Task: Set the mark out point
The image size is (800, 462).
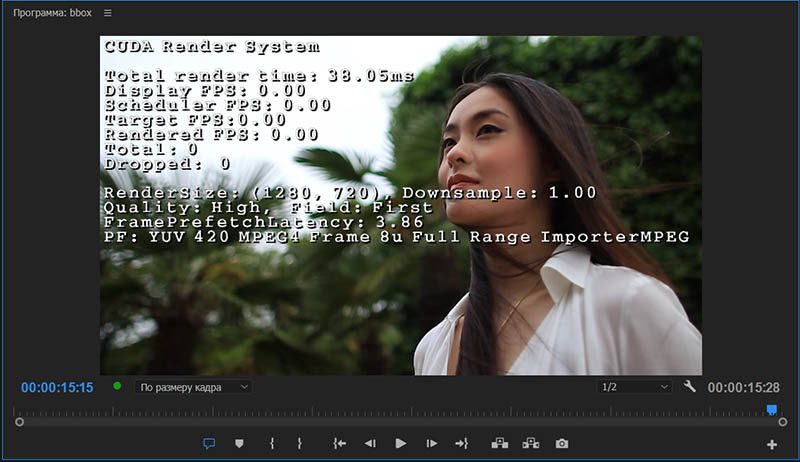Action: click(299, 444)
